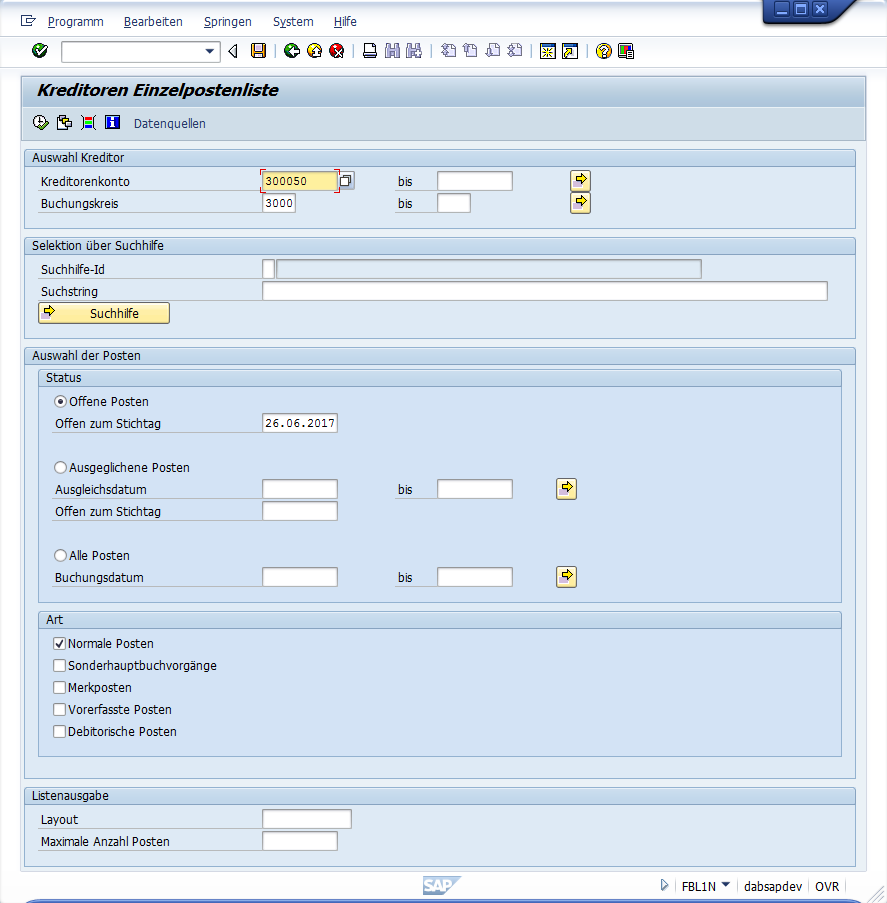
Task: Click the Get Variant icon
Action: 65,123
